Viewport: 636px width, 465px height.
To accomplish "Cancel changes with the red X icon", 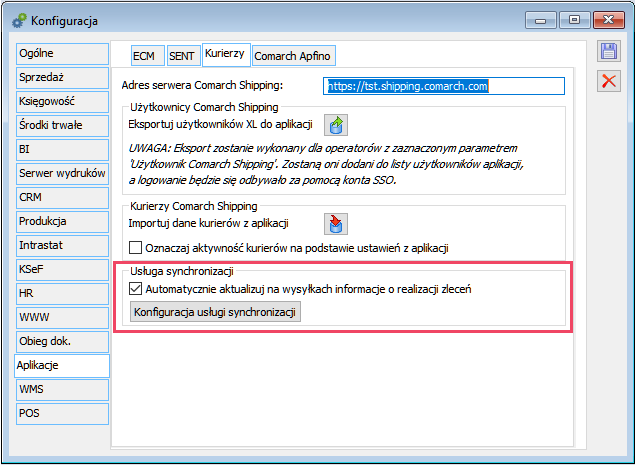I will [x=608, y=81].
